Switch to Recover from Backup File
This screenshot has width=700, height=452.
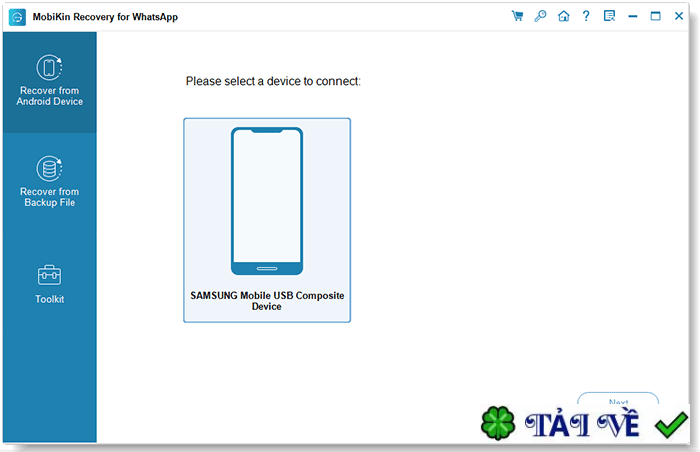click(x=50, y=182)
